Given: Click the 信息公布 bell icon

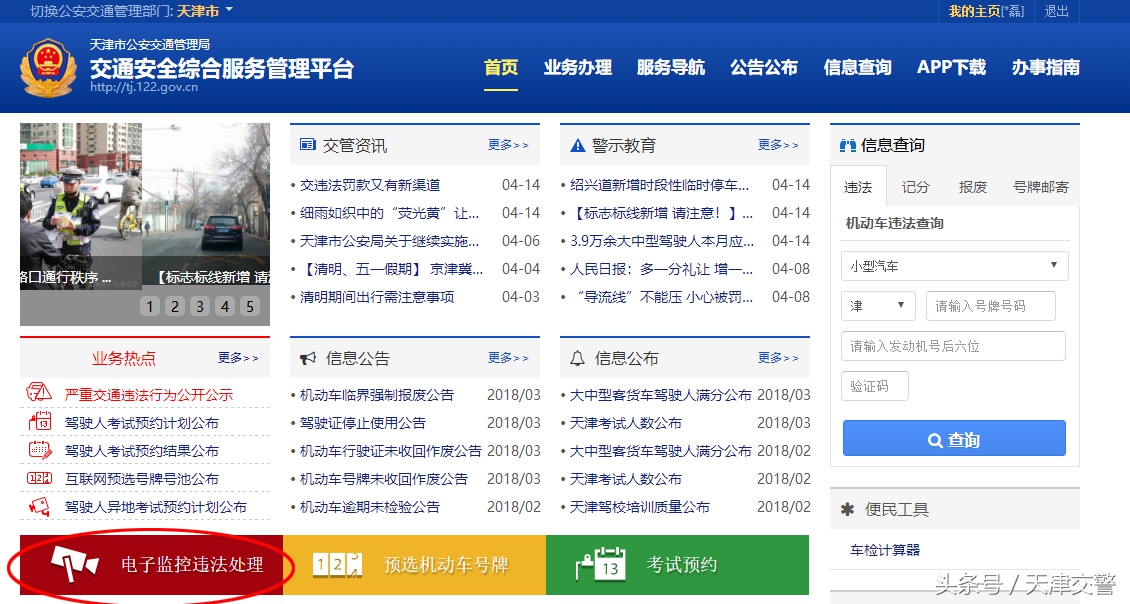Looking at the screenshot, I should (x=578, y=357).
